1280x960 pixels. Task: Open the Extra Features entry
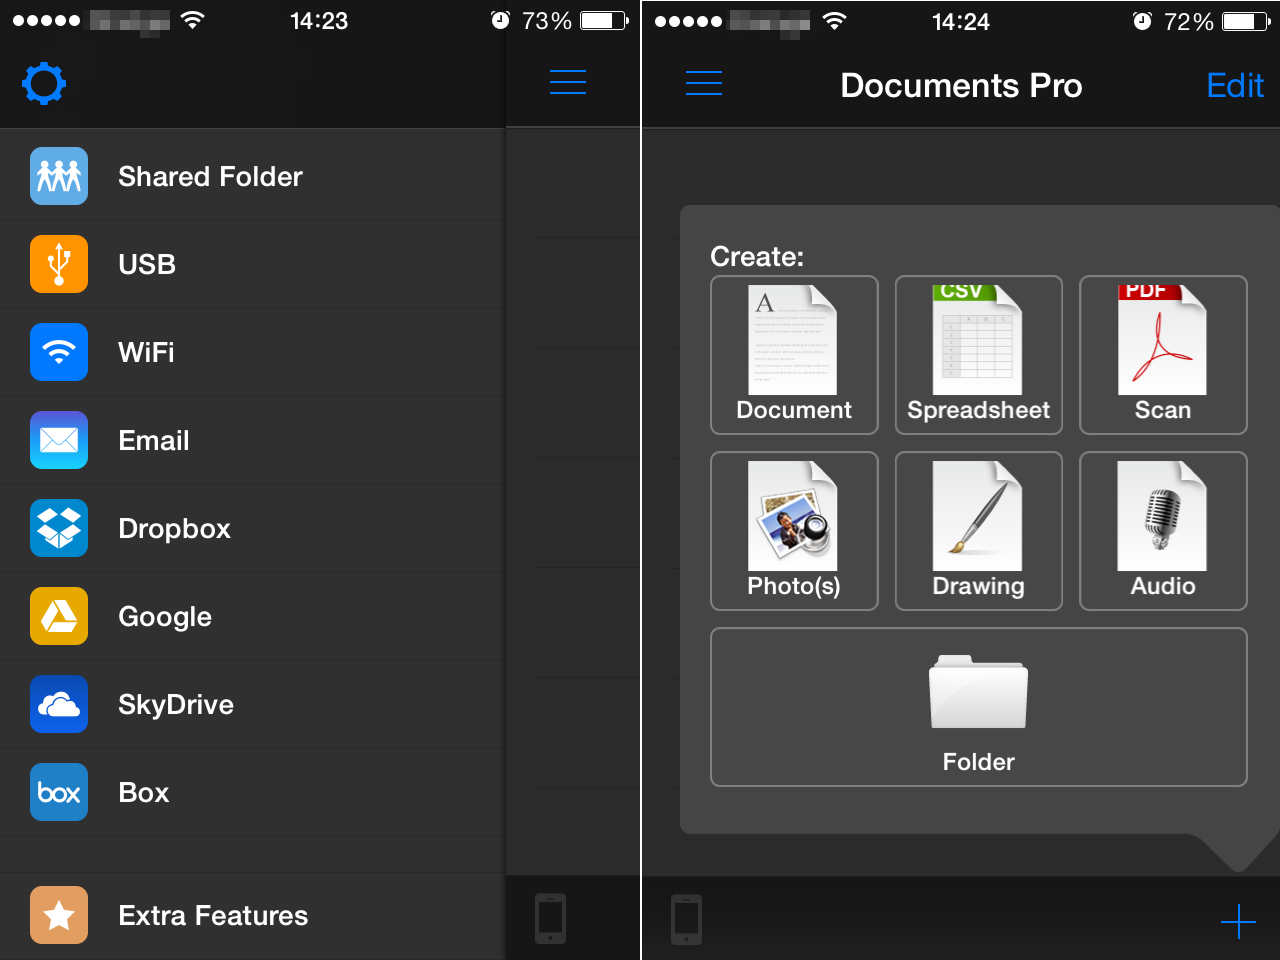(252, 915)
